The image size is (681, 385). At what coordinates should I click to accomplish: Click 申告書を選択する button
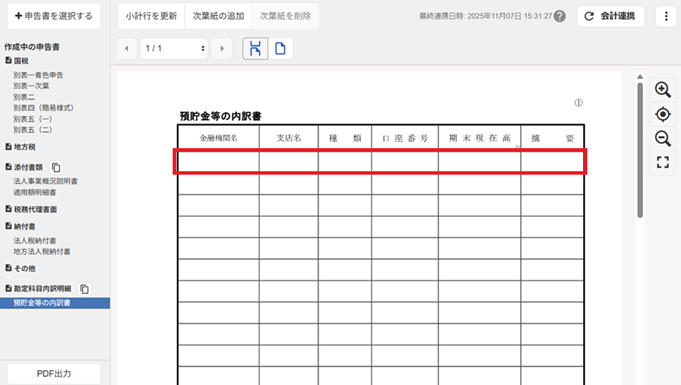coord(54,16)
